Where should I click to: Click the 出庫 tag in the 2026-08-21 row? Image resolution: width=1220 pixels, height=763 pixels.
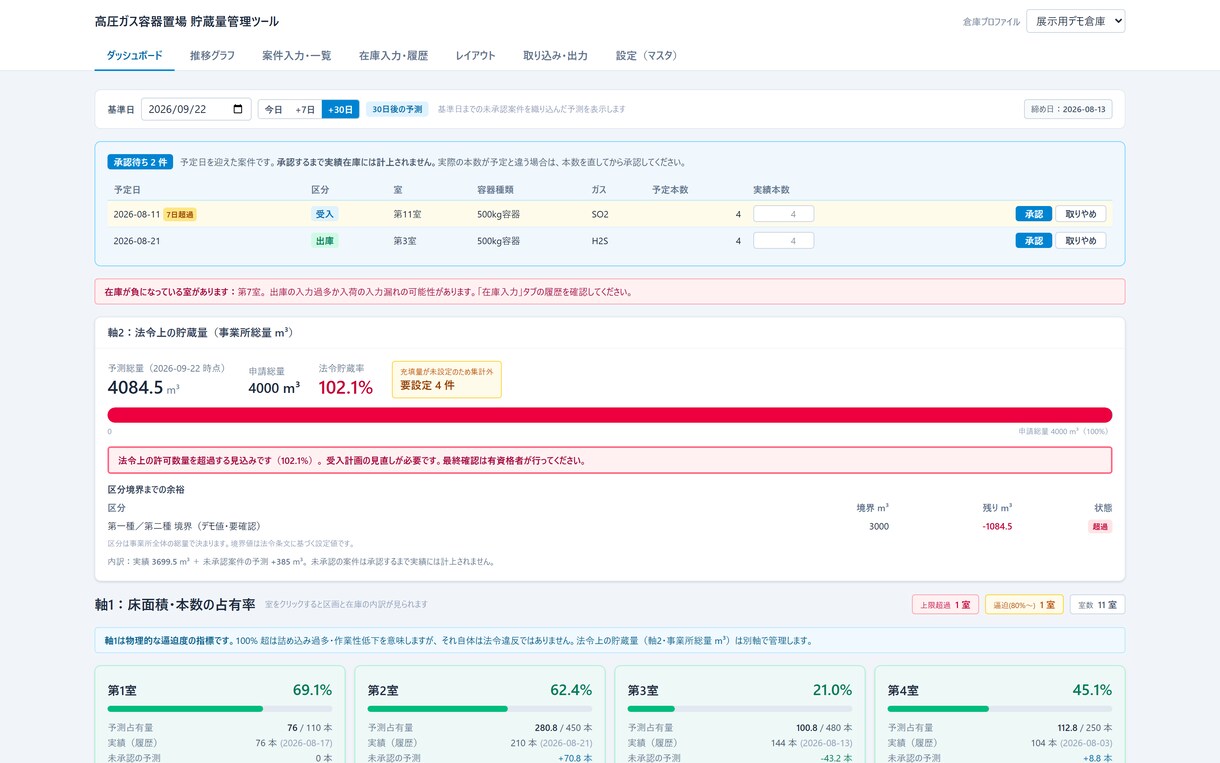325,241
